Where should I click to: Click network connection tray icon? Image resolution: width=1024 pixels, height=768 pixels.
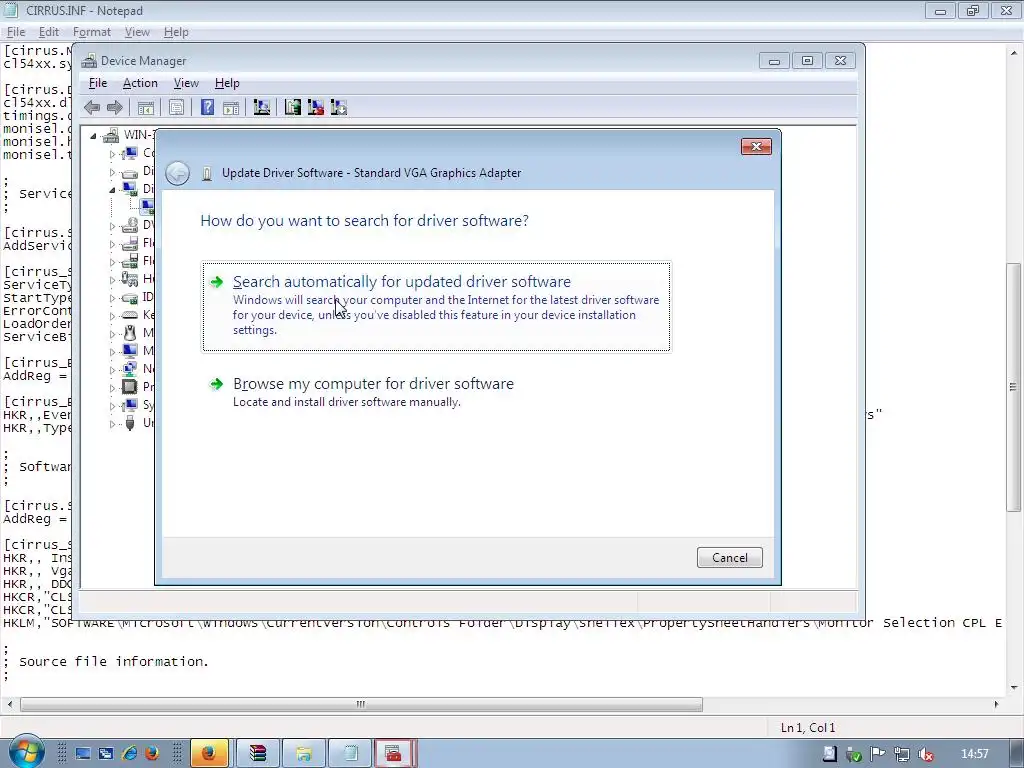pyautogui.click(x=901, y=754)
